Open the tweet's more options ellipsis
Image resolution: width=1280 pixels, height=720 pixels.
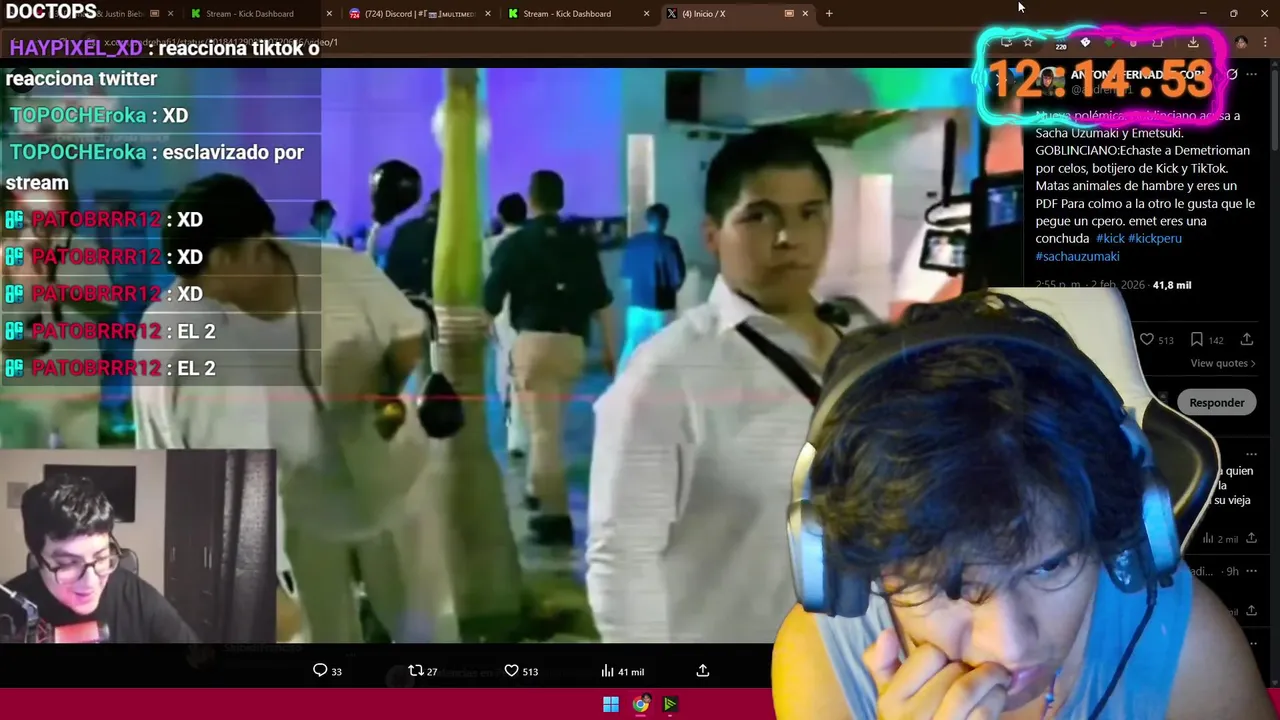[x=1252, y=75]
